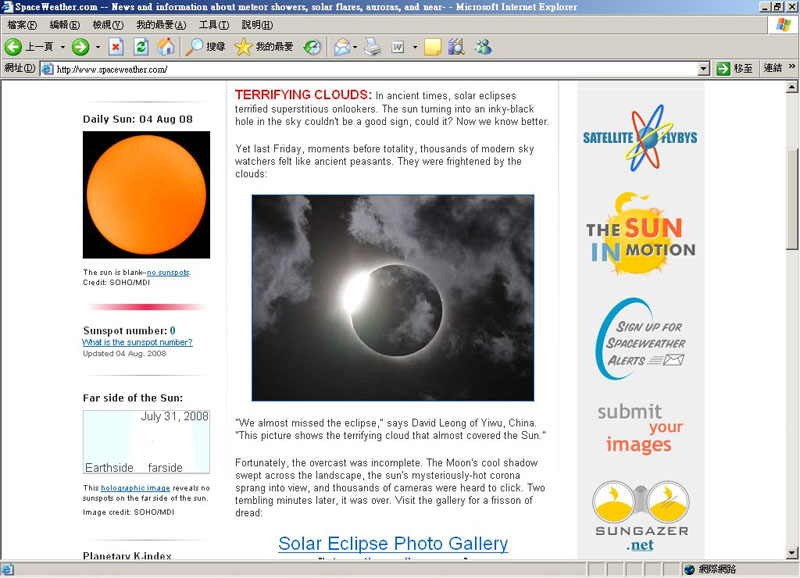Viewport: 800px width, 578px height.
Task: Expand the Forward button history dropdown arrow
Action: (97, 47)
